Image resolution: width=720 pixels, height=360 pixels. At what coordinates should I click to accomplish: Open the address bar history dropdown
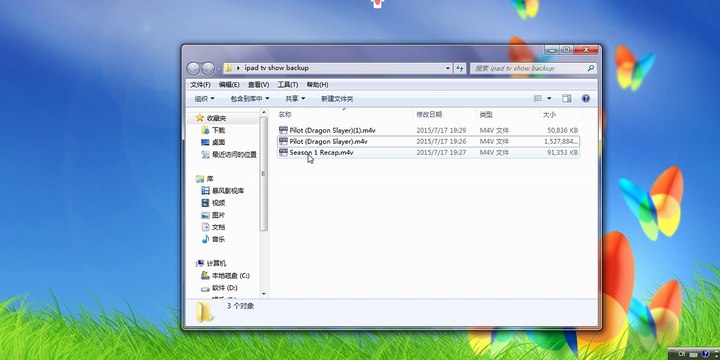[448, 68]
